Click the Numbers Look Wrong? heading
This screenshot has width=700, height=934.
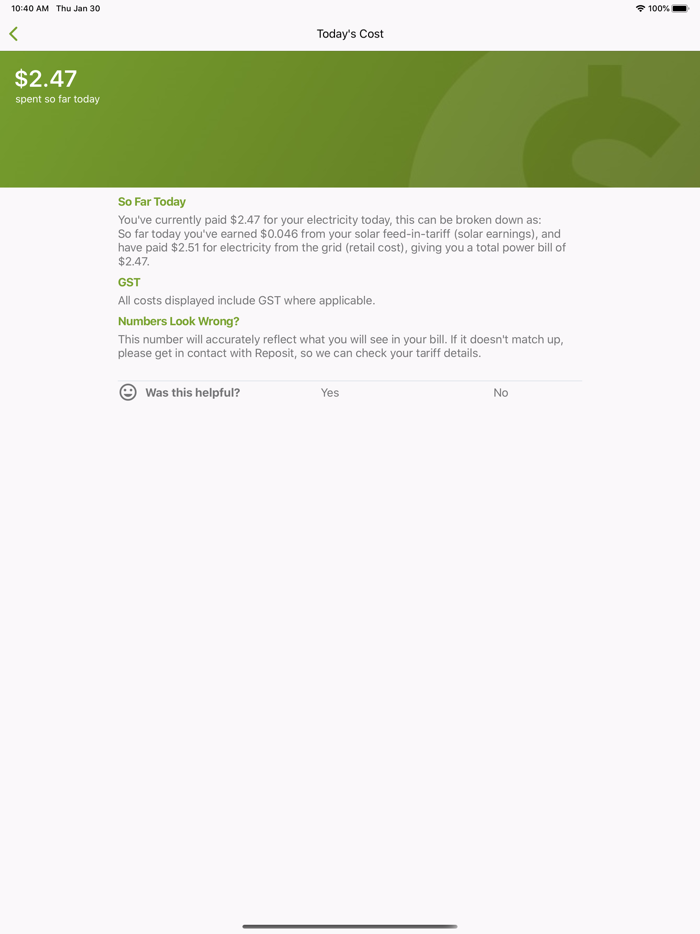179,321
